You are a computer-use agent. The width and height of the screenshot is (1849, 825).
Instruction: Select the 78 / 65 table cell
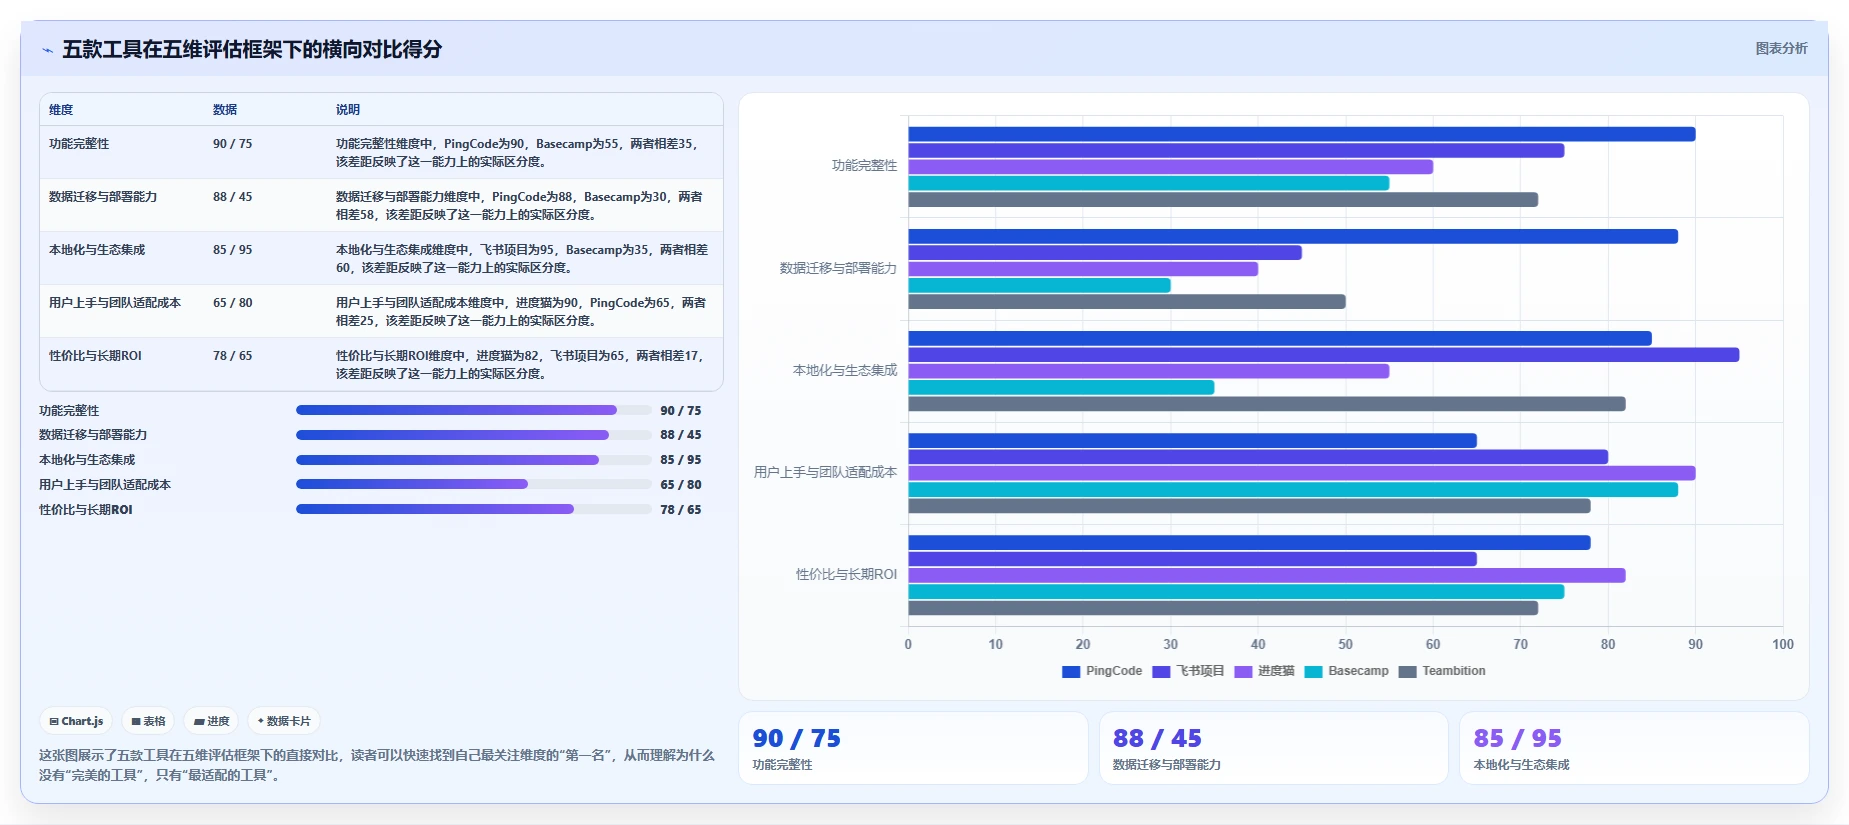(232, 356)
